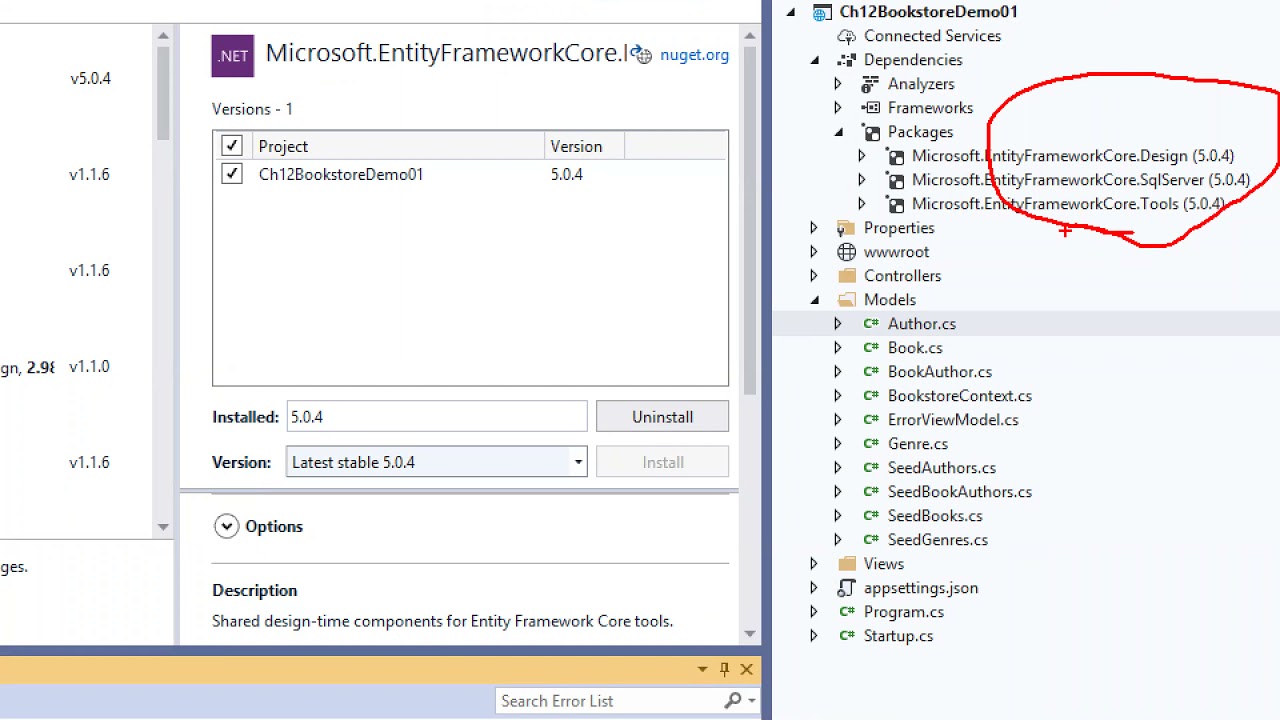Click the .NET package logo icon

coord(232,56)
